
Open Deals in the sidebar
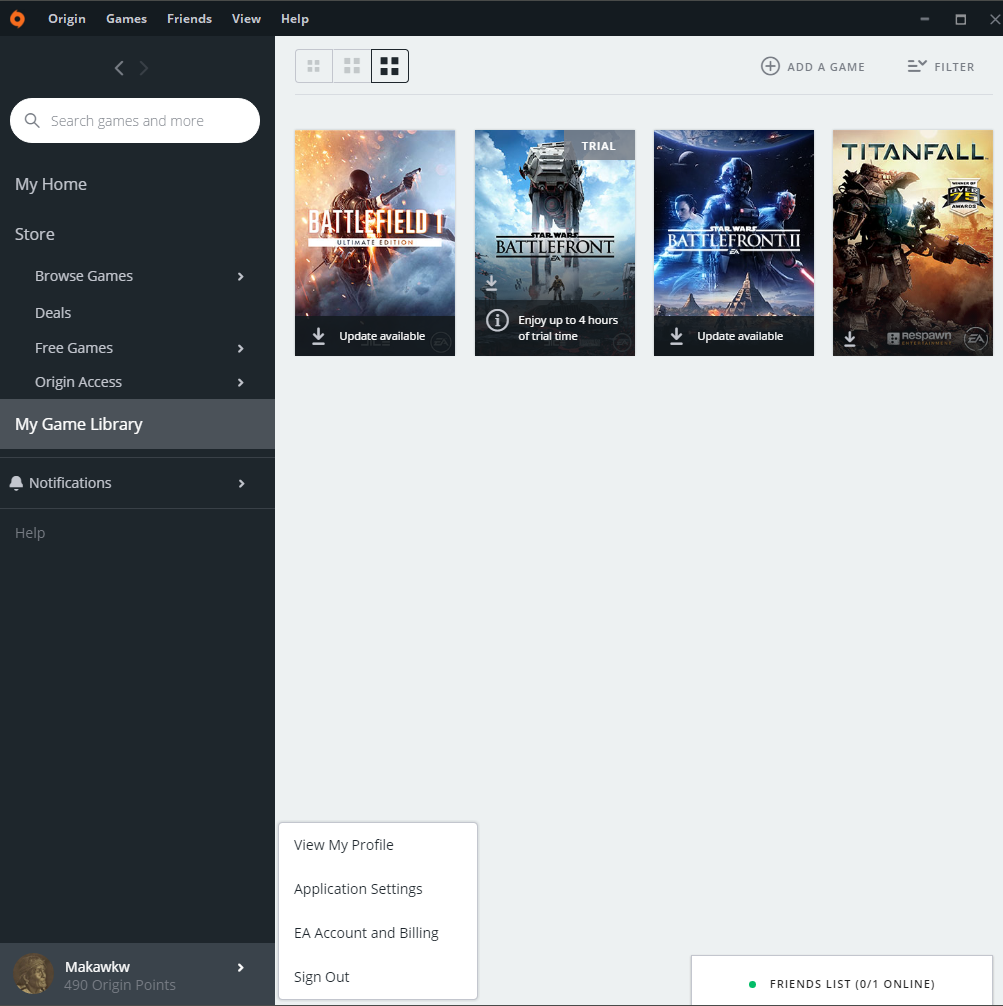pos(53,313)
